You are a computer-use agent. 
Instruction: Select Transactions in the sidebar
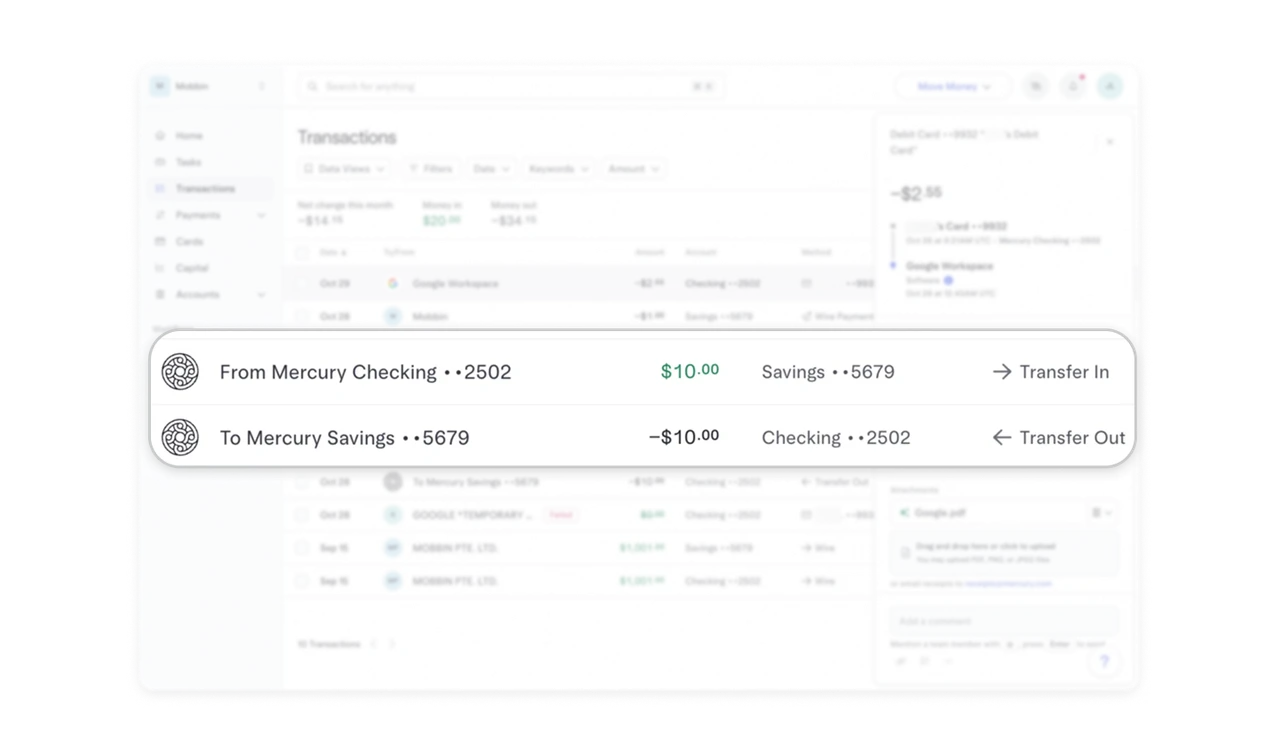pyautogui.click(x=210, y=189)
